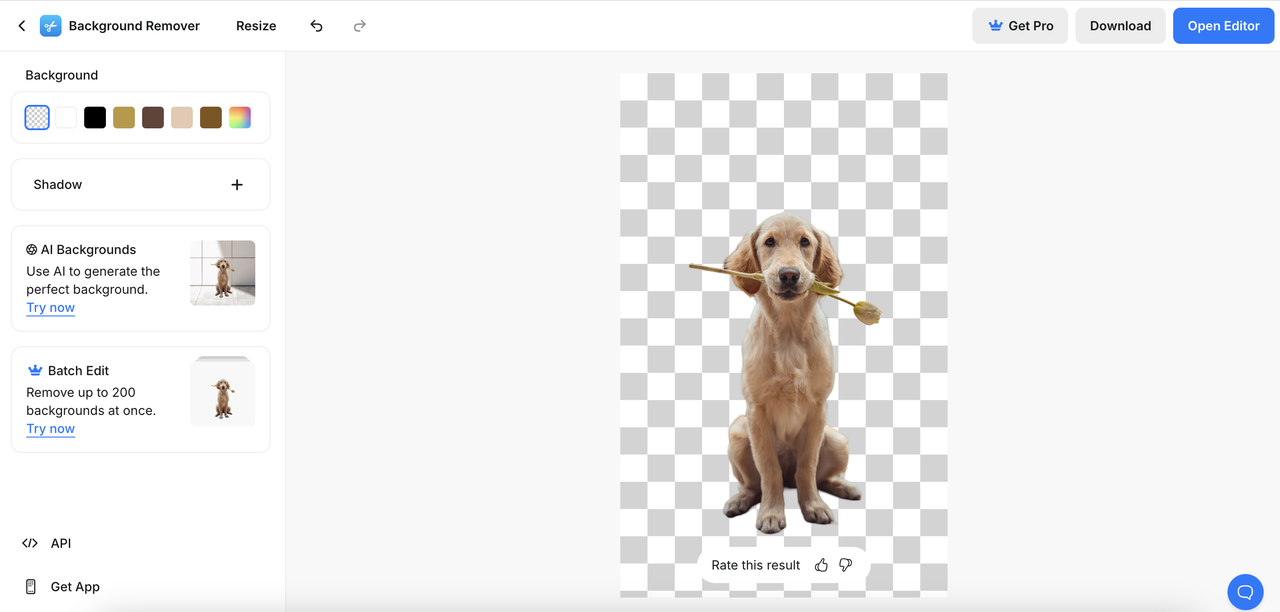Click the Get App phone icon
Viewport: 1280px width, 612px height.
30,587
